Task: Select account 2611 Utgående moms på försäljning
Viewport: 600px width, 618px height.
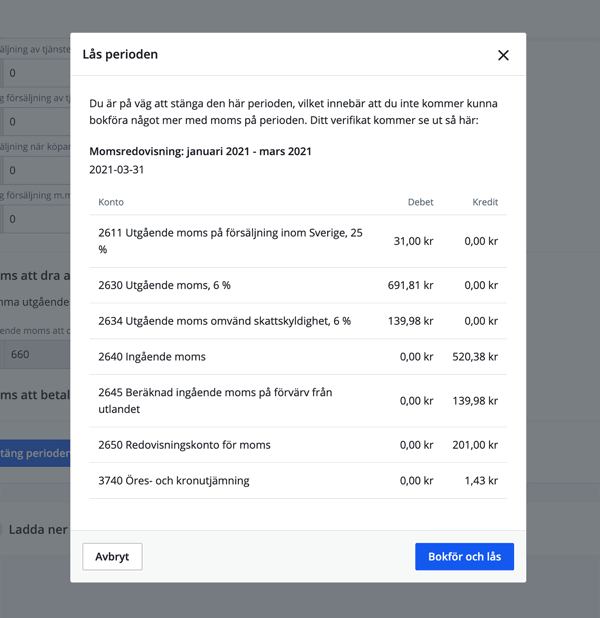Action: [x=230, y=241]
